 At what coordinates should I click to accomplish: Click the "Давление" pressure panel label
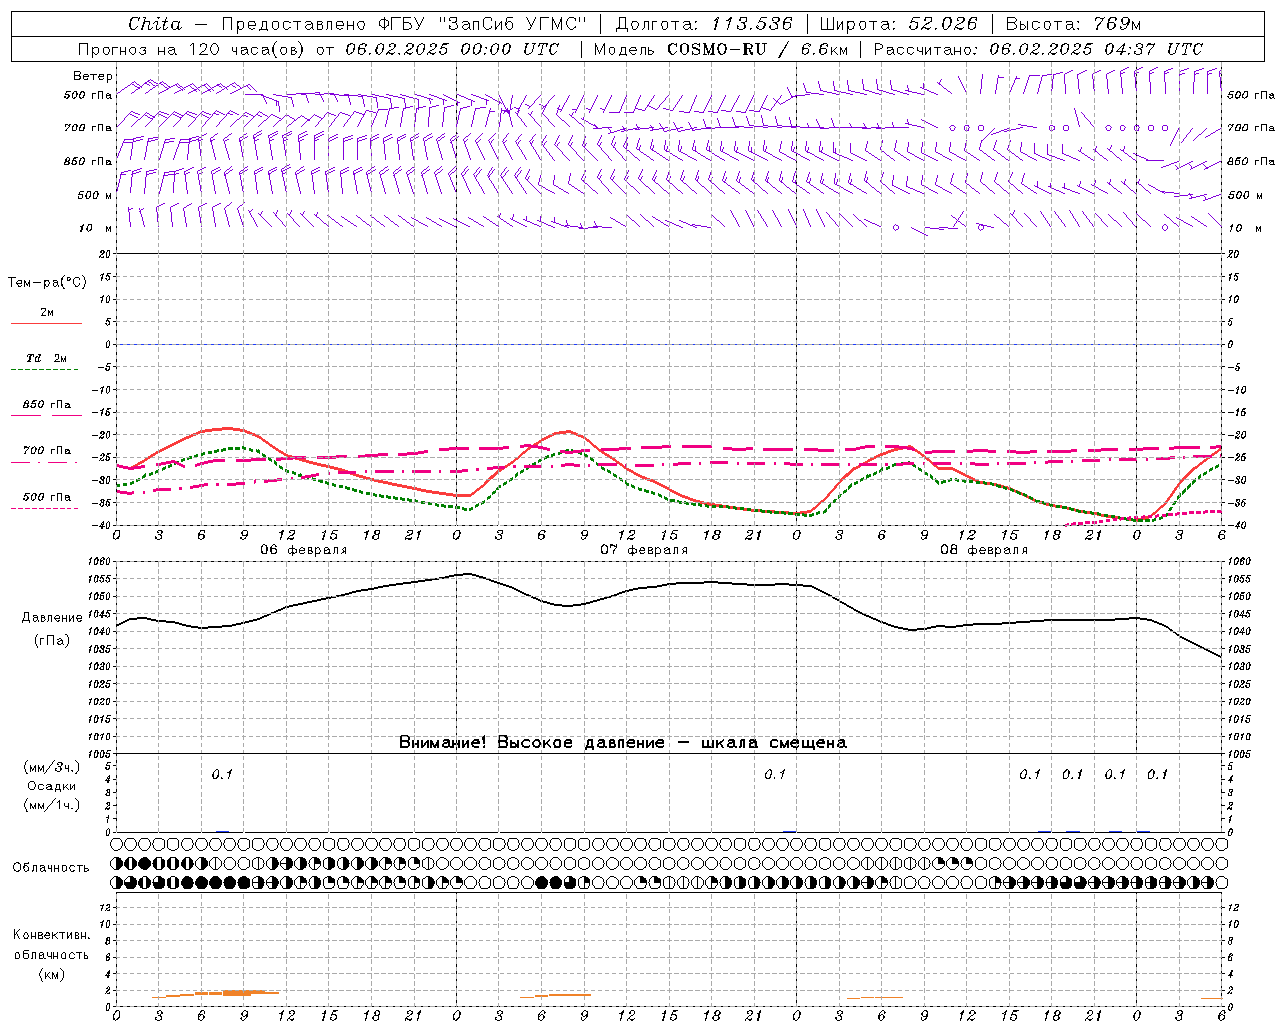(x=52, y=618)
